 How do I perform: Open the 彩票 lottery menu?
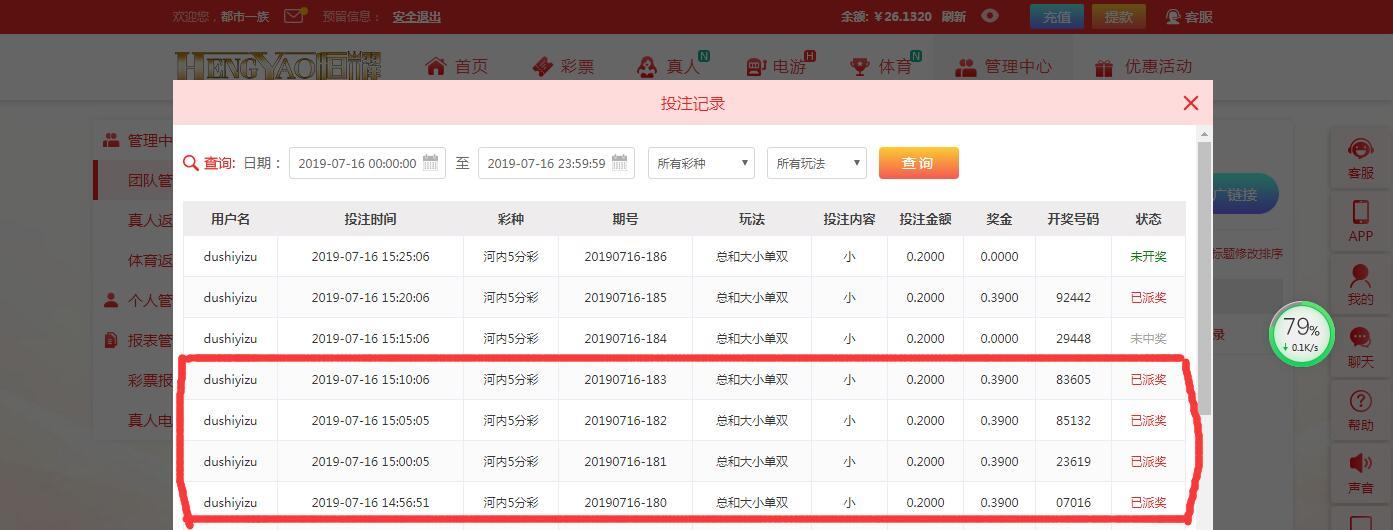click(563, 67)
